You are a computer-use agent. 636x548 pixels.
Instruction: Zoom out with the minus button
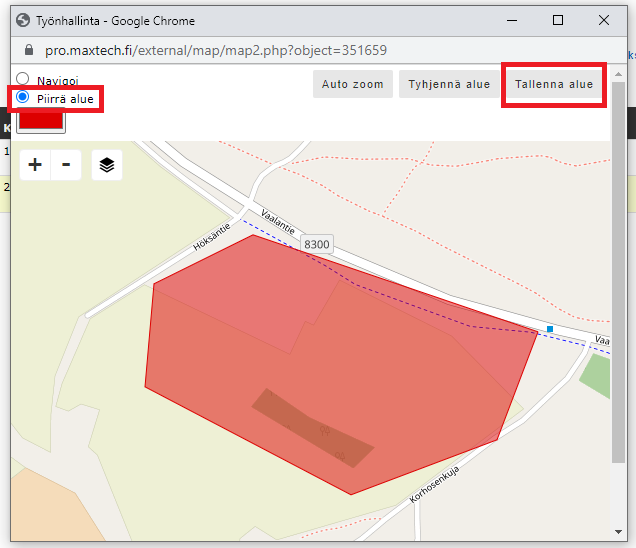pyautogui.click(x=66, y=165)
